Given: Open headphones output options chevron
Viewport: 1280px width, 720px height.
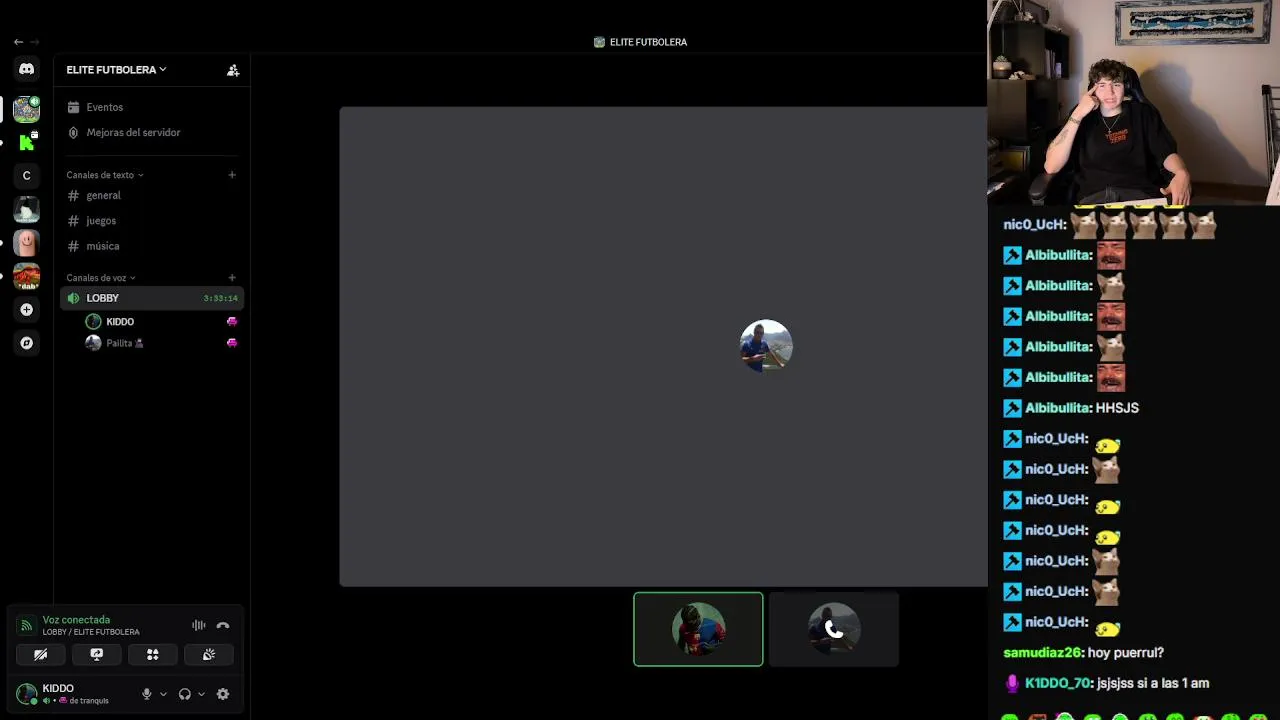Looking at the screenshot, I should [x=201, y=694].
